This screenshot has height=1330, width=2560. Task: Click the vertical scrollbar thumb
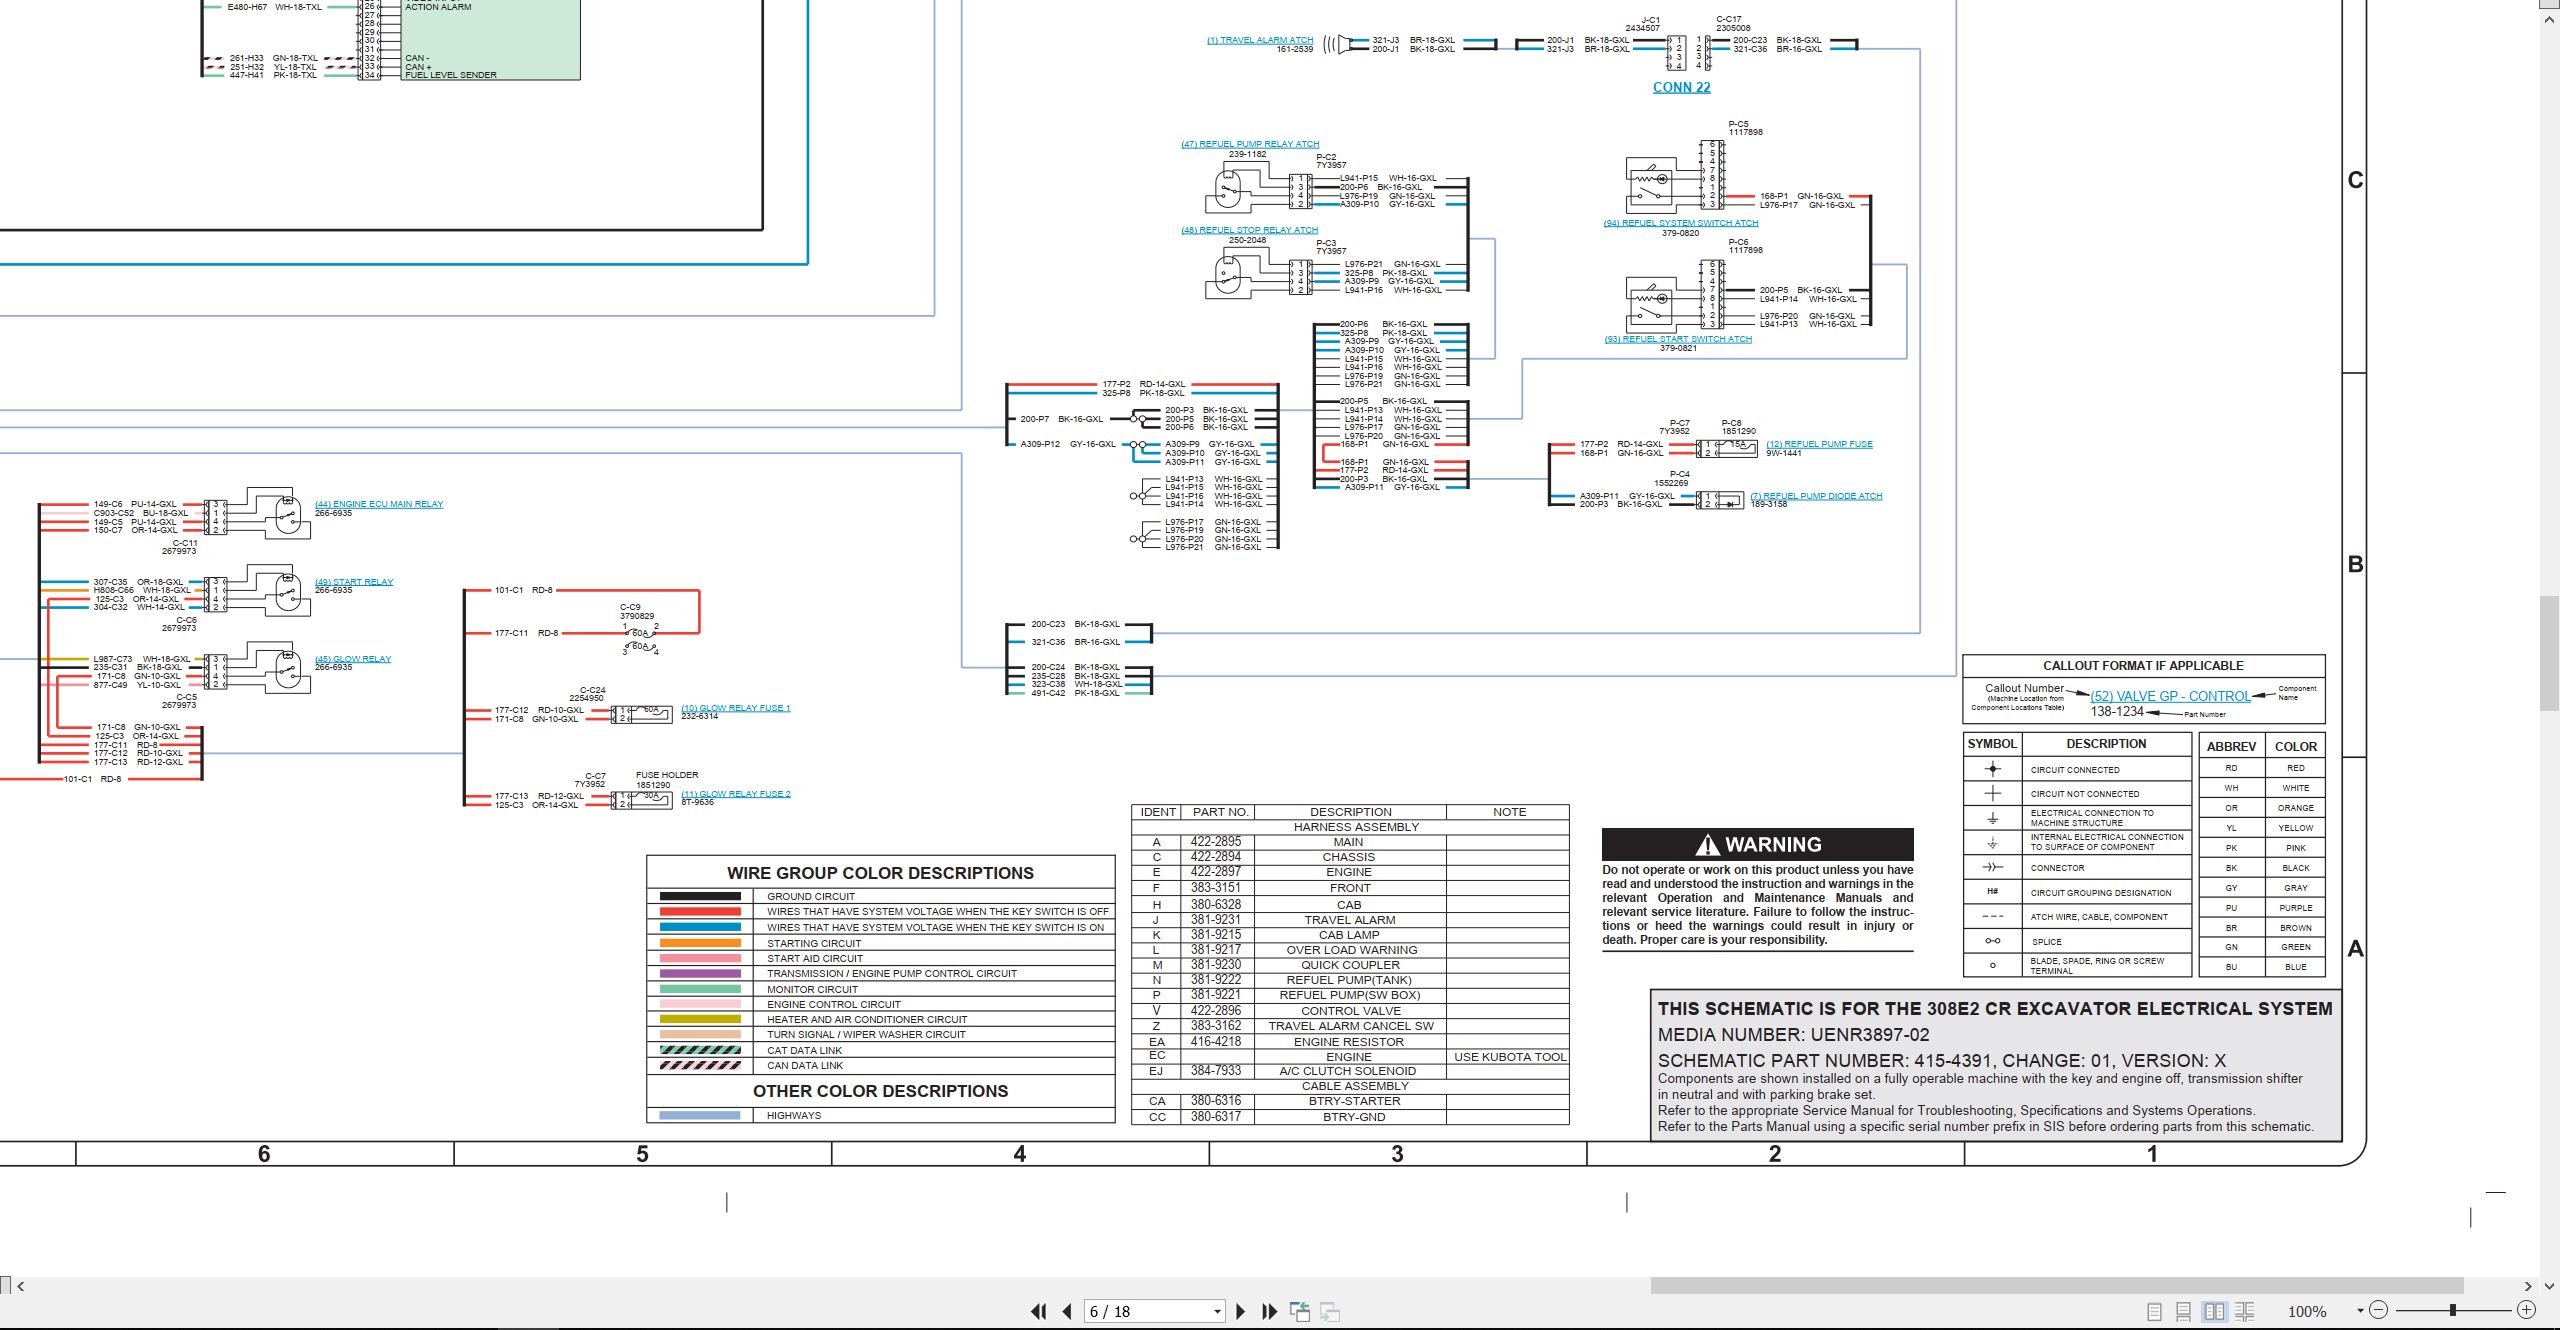(x=2550, y=651)
